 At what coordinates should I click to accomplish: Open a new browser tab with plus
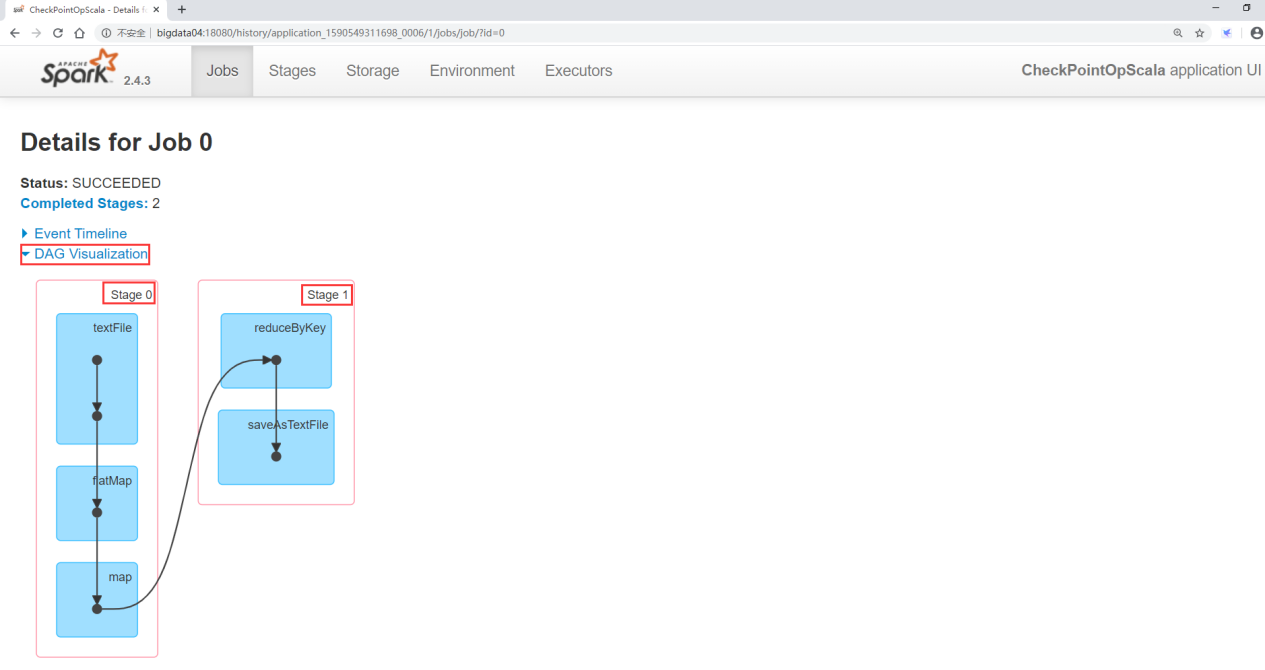(181, 9)
